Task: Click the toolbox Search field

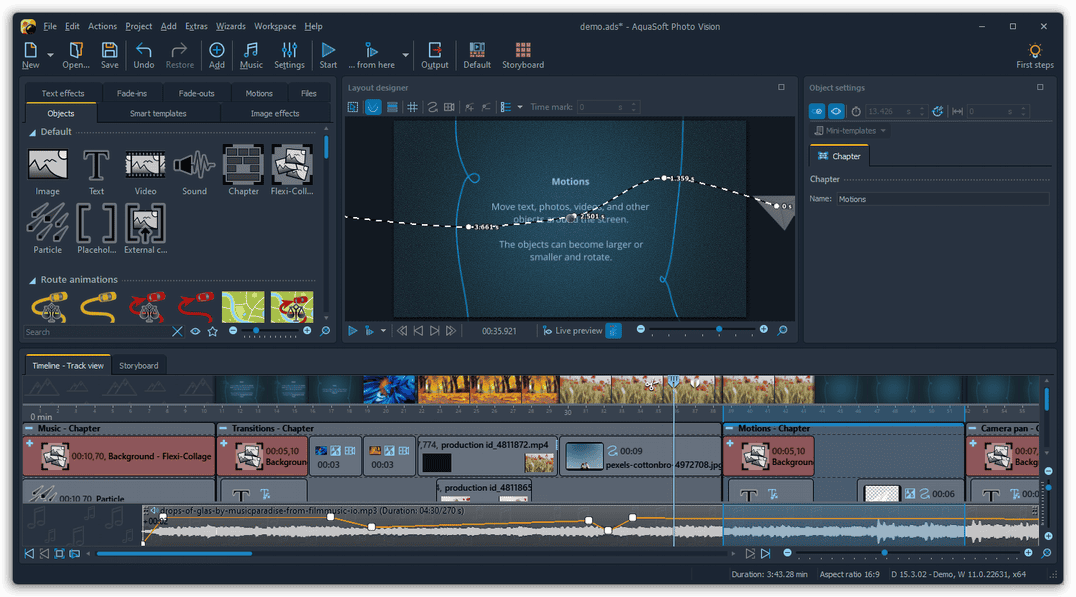Action: point(96,332)
